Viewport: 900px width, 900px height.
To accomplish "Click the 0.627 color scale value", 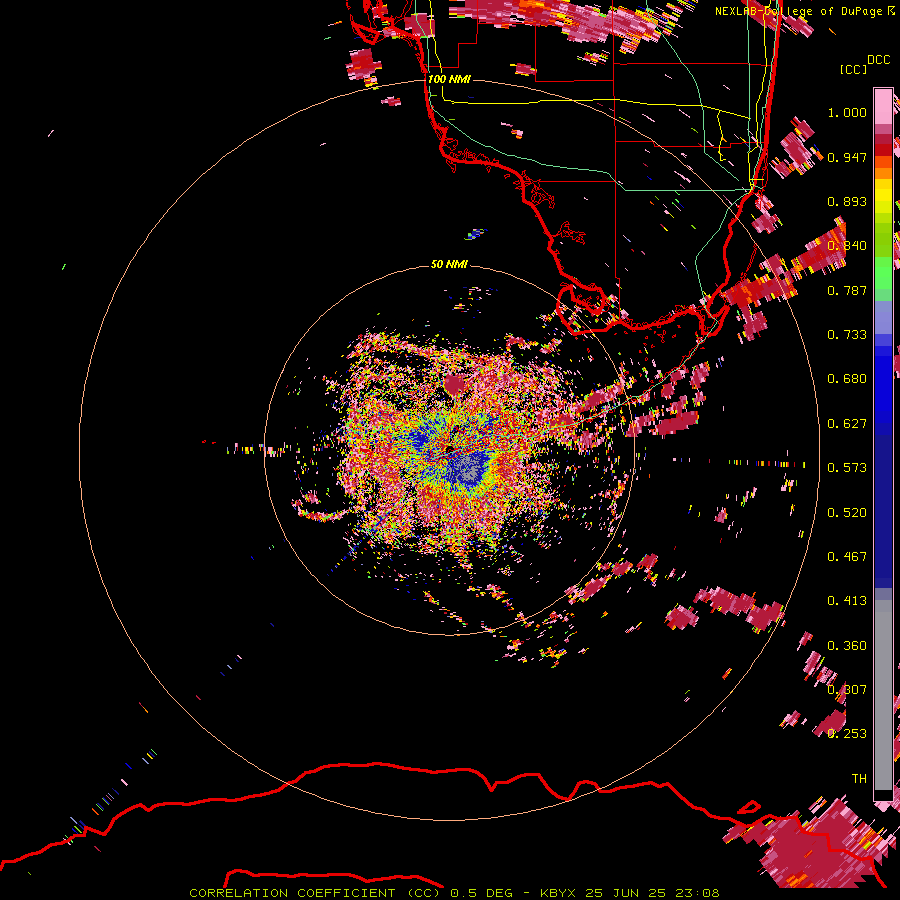I will click(847, 424).
